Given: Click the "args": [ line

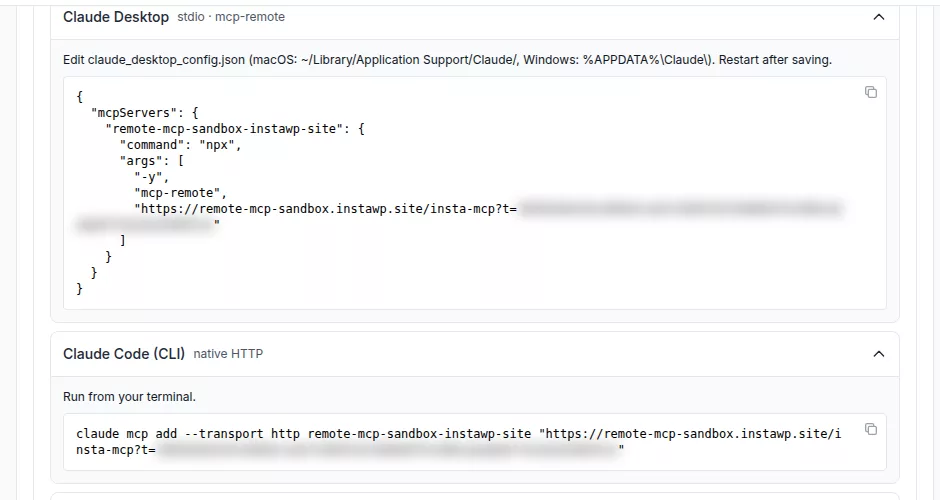Looking at the screenshot, I should (x=151, y=161).
